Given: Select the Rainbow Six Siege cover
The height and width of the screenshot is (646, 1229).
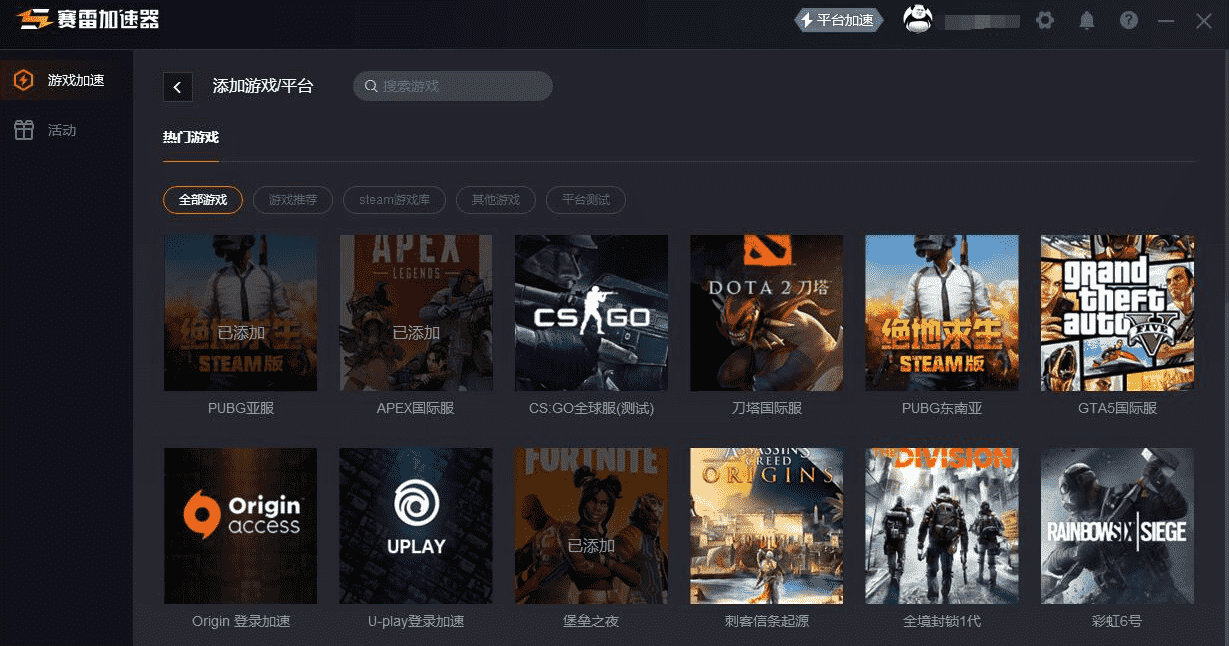Looking at the screenshot, I should pyautogui.click(x=1117, y=526).
